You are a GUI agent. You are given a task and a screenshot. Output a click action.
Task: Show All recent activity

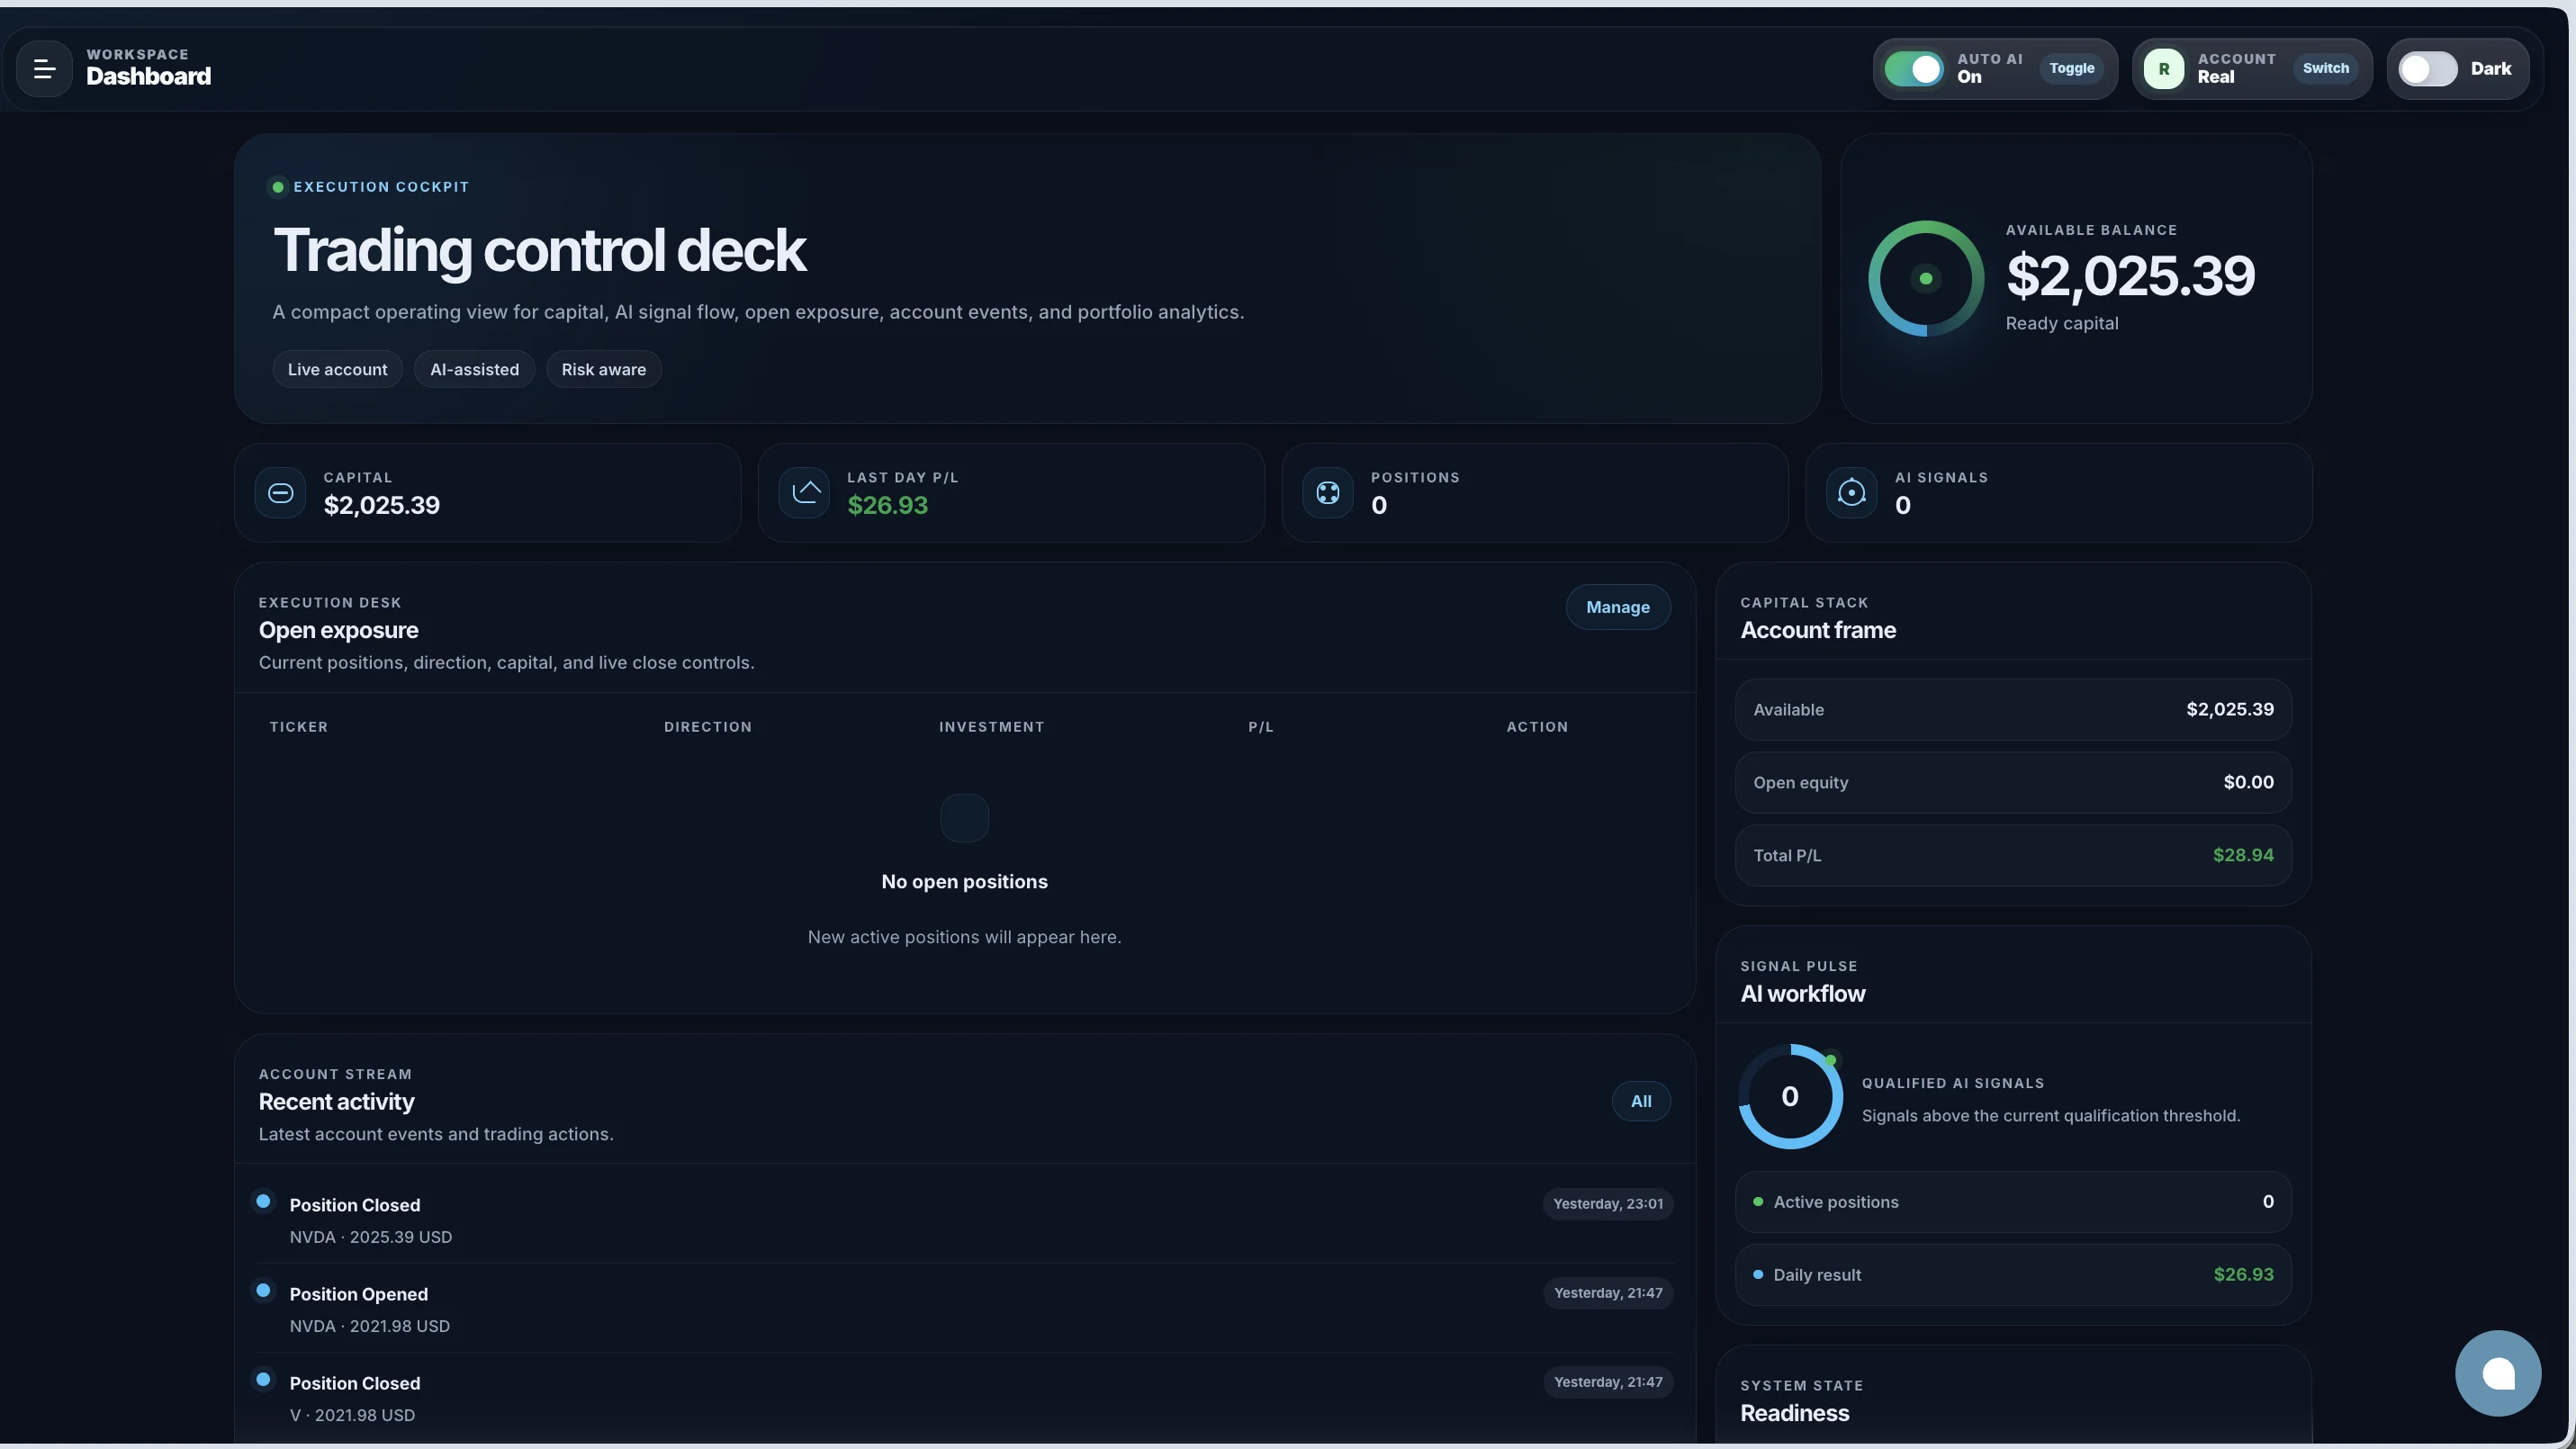1641,1101
